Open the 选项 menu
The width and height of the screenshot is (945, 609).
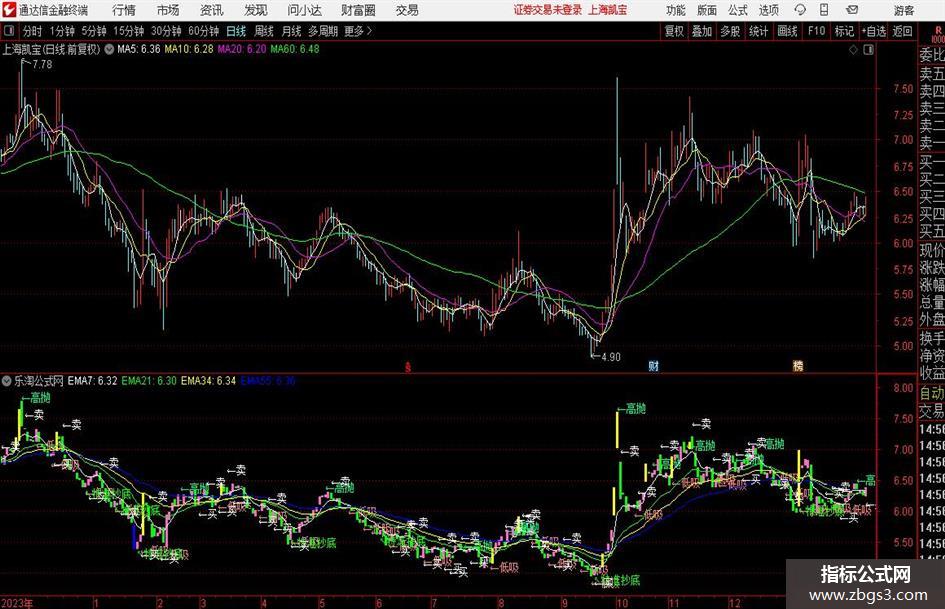click(x=768, y=10)
